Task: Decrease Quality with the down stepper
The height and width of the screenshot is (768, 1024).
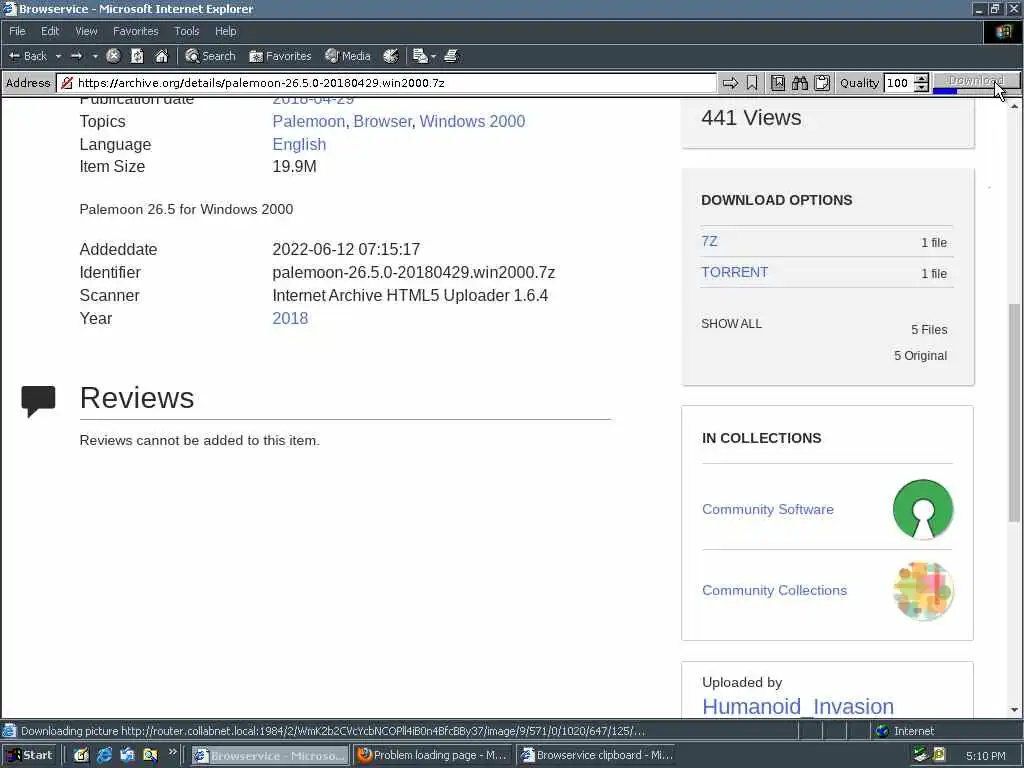Action: tap(921, 88)
